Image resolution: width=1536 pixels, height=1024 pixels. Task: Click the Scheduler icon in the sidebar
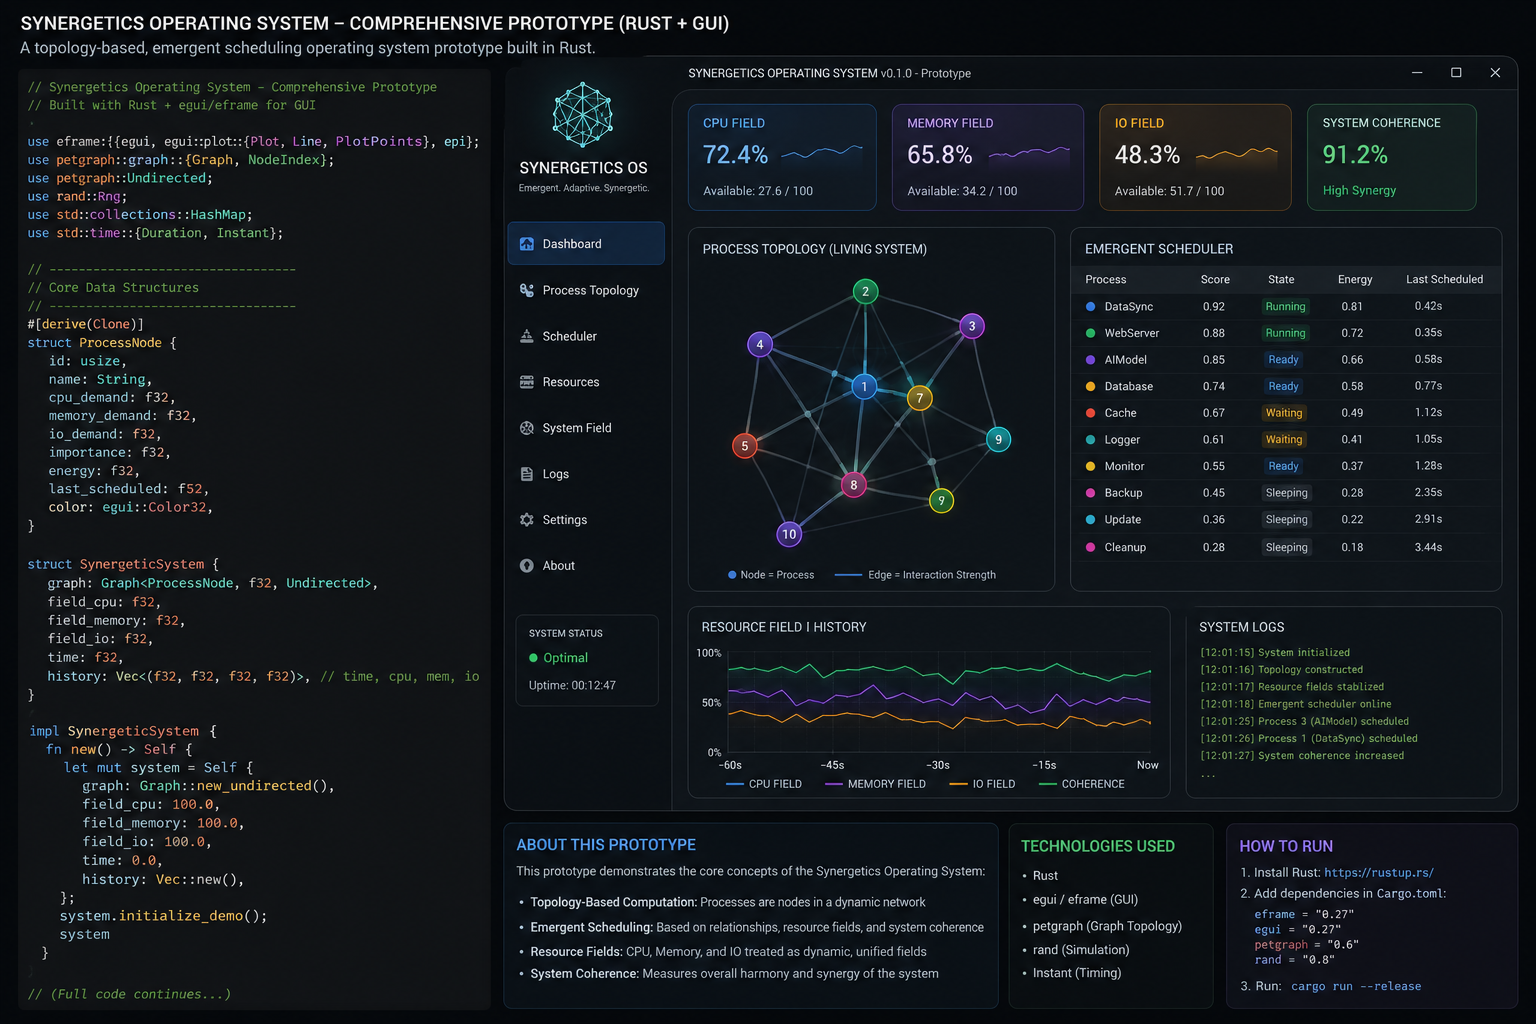(x=527, y=336)
